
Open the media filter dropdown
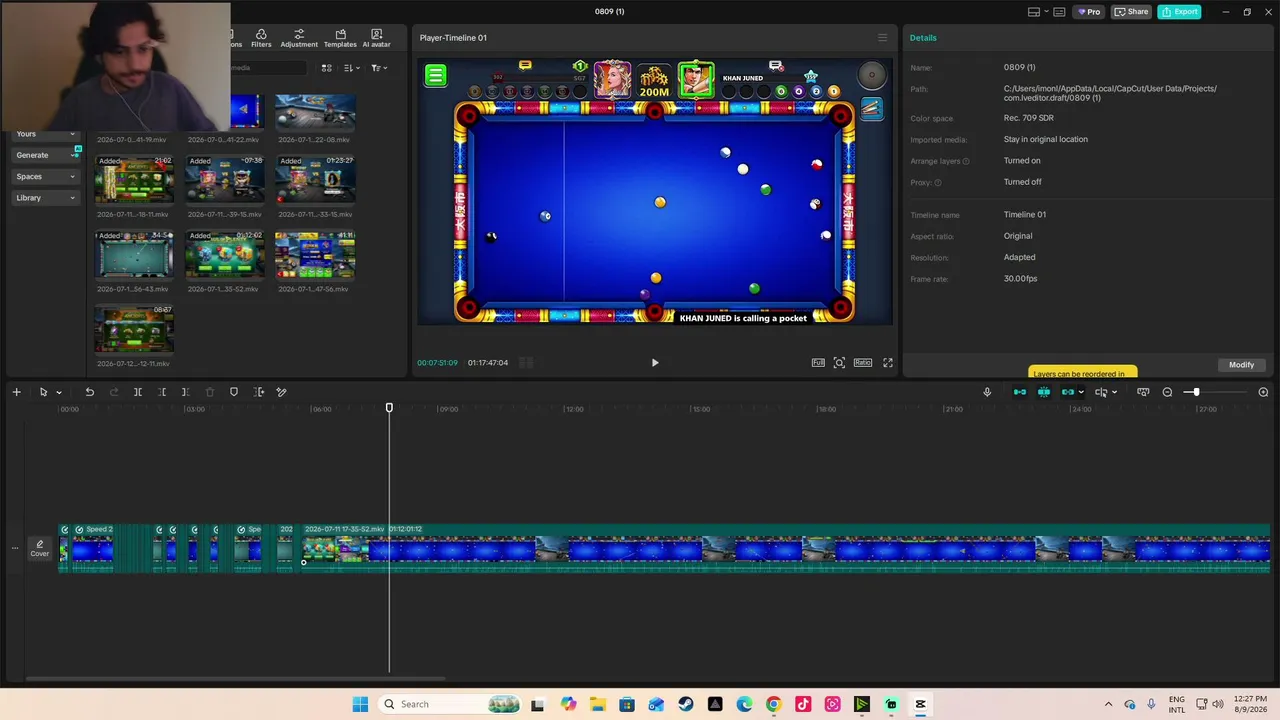379,68
